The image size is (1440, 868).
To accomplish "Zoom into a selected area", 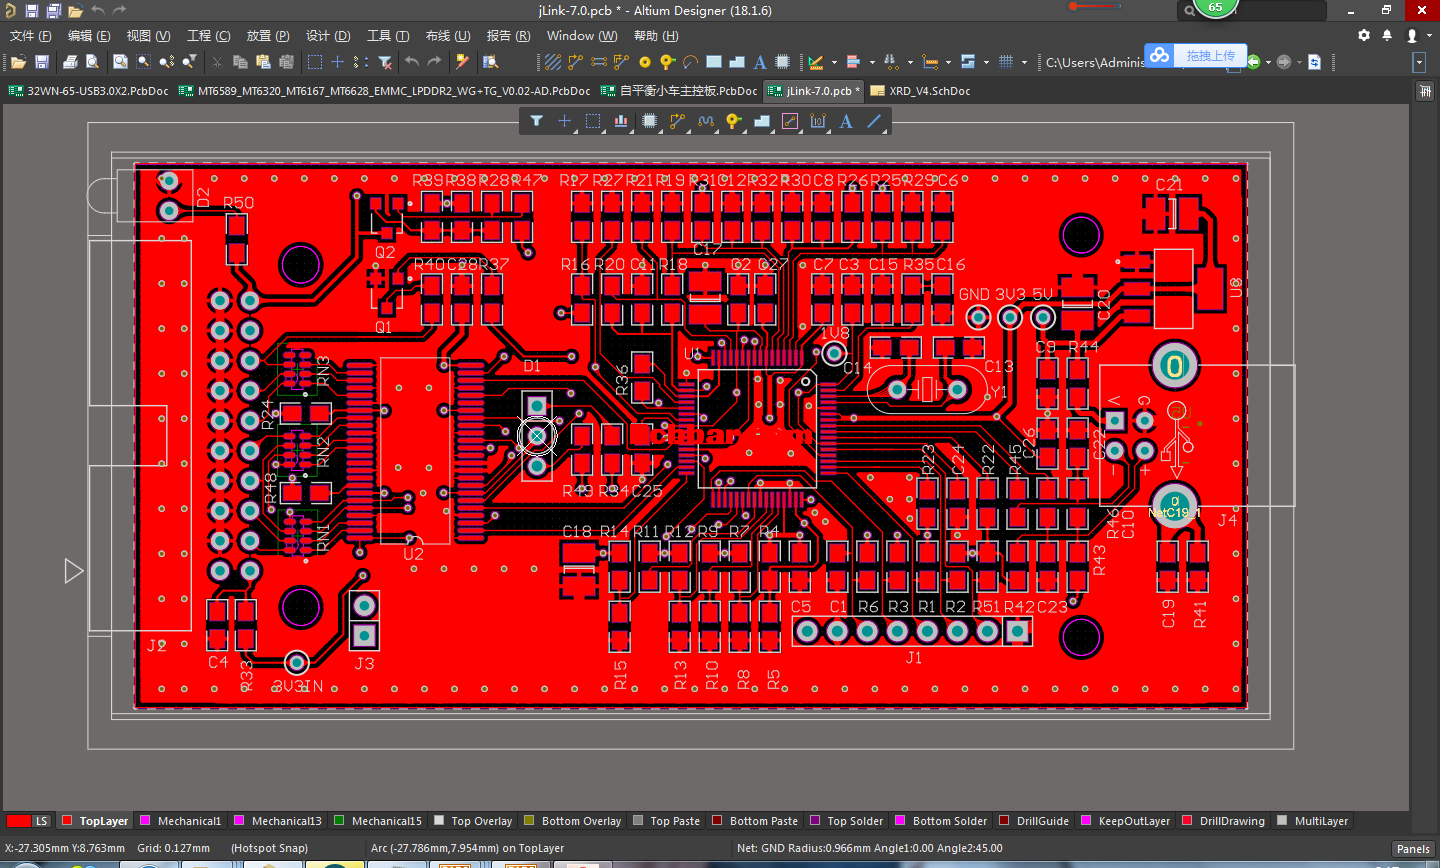I will tap(143, 62).
